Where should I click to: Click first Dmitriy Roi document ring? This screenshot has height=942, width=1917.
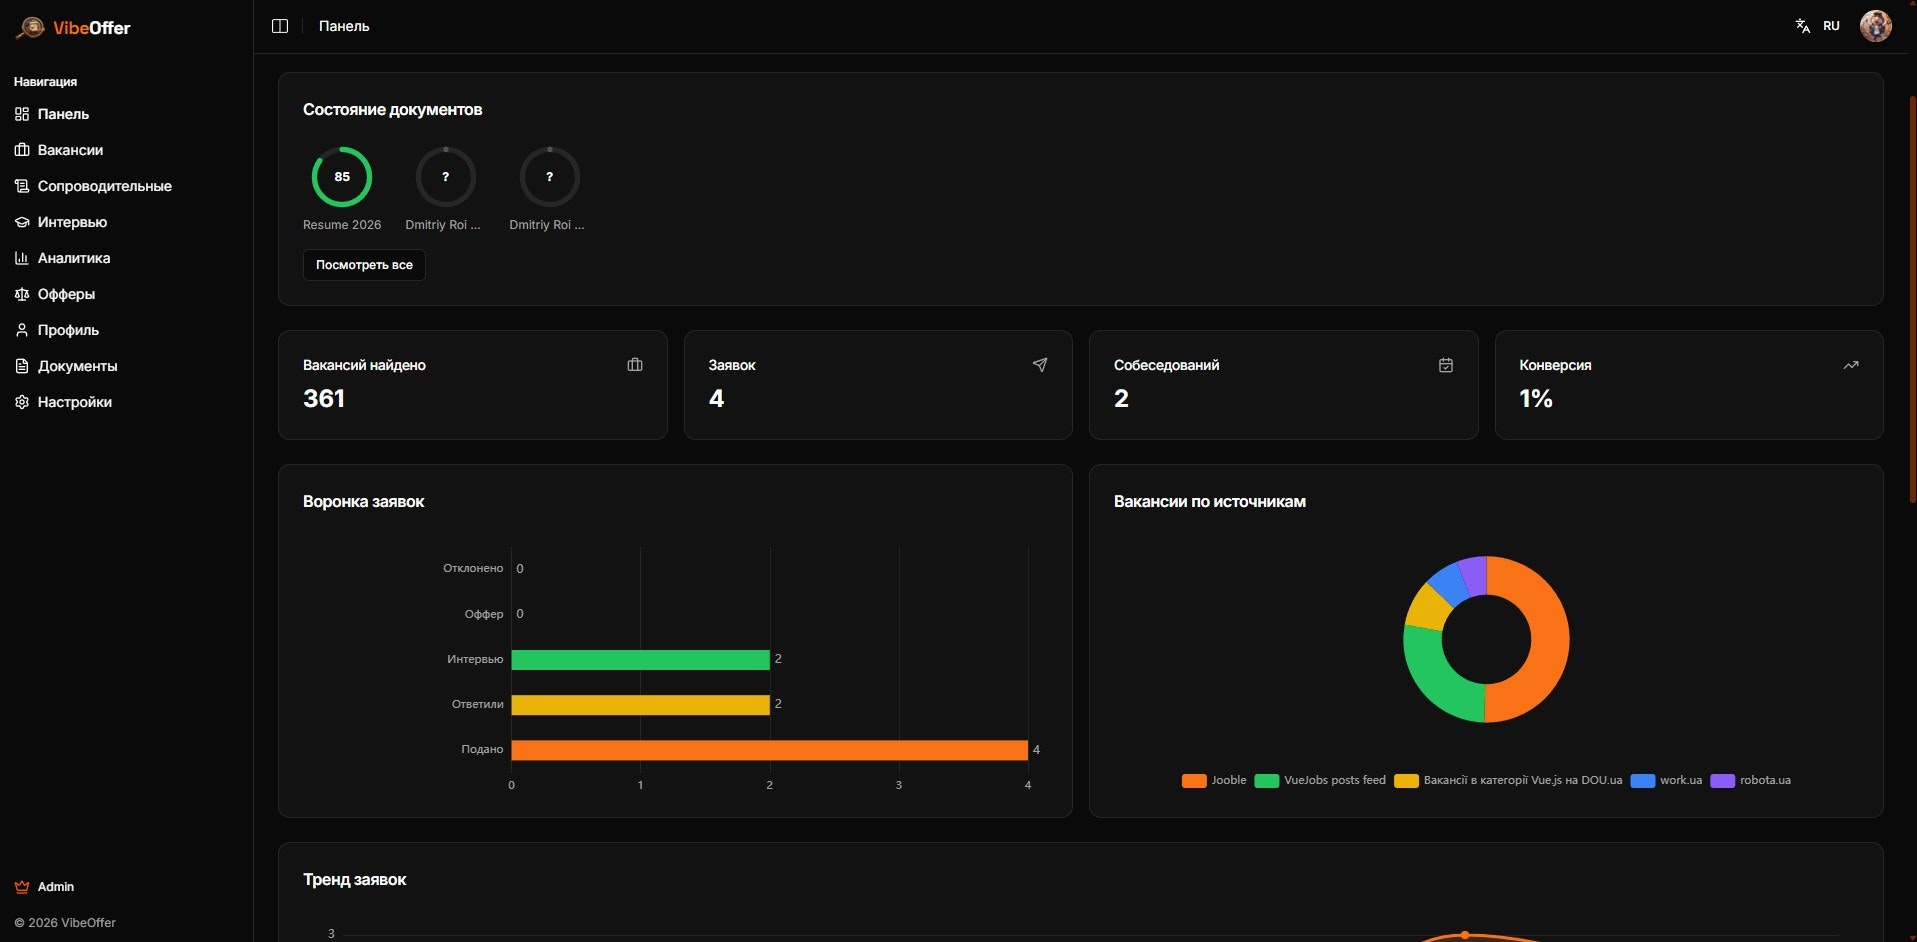click(x=445, y=177)
